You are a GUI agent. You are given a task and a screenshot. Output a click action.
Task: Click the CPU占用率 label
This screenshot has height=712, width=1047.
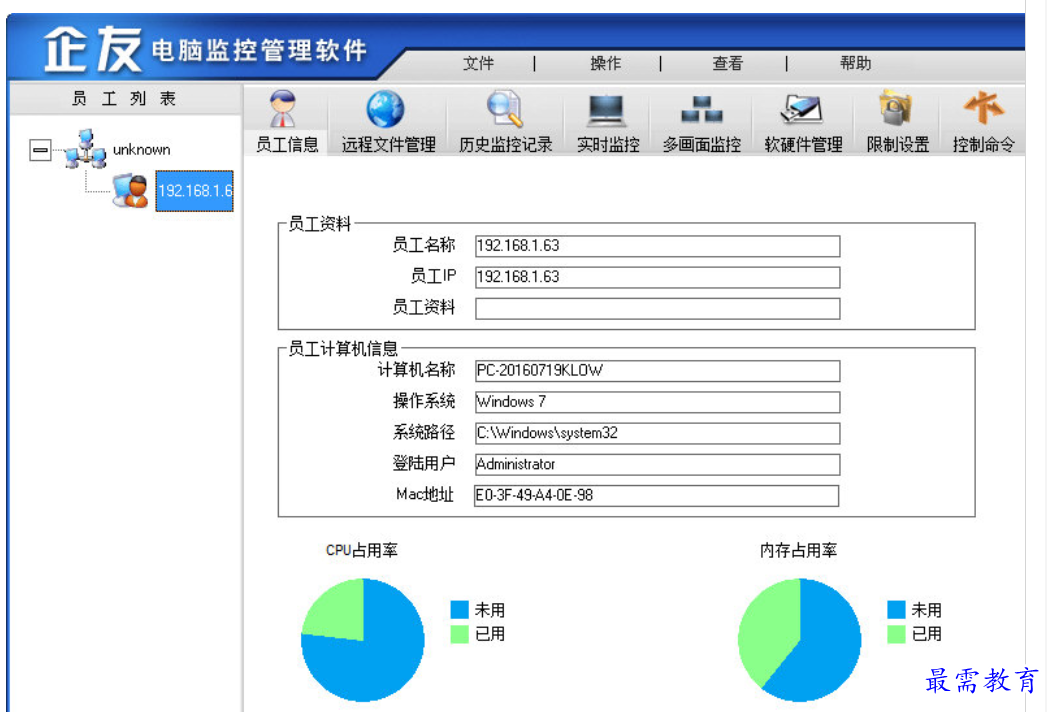click(x=361, y=550)
